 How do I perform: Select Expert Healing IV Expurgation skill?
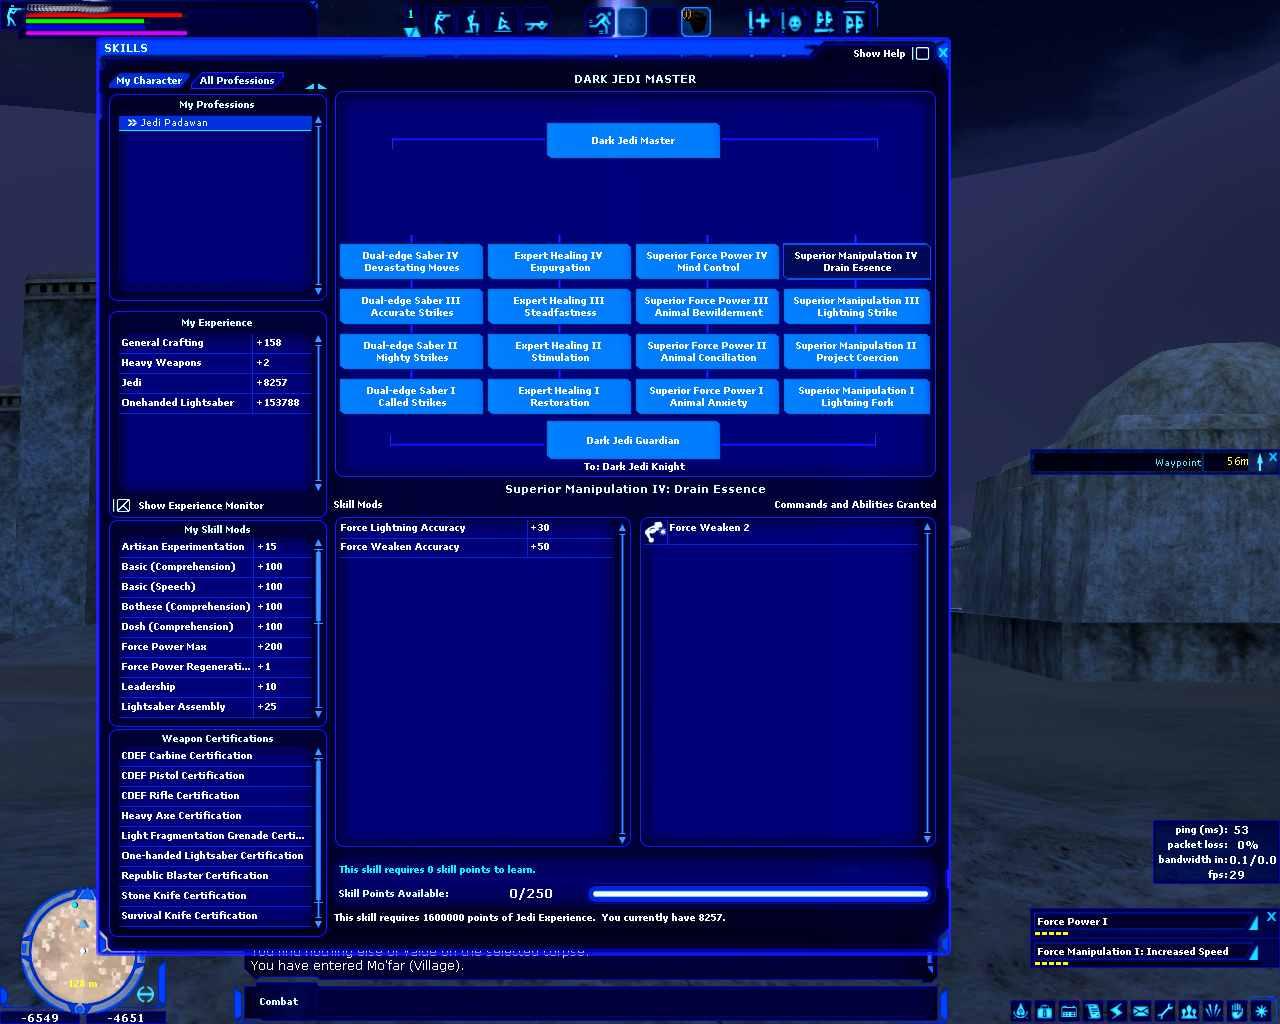point(559,262)
